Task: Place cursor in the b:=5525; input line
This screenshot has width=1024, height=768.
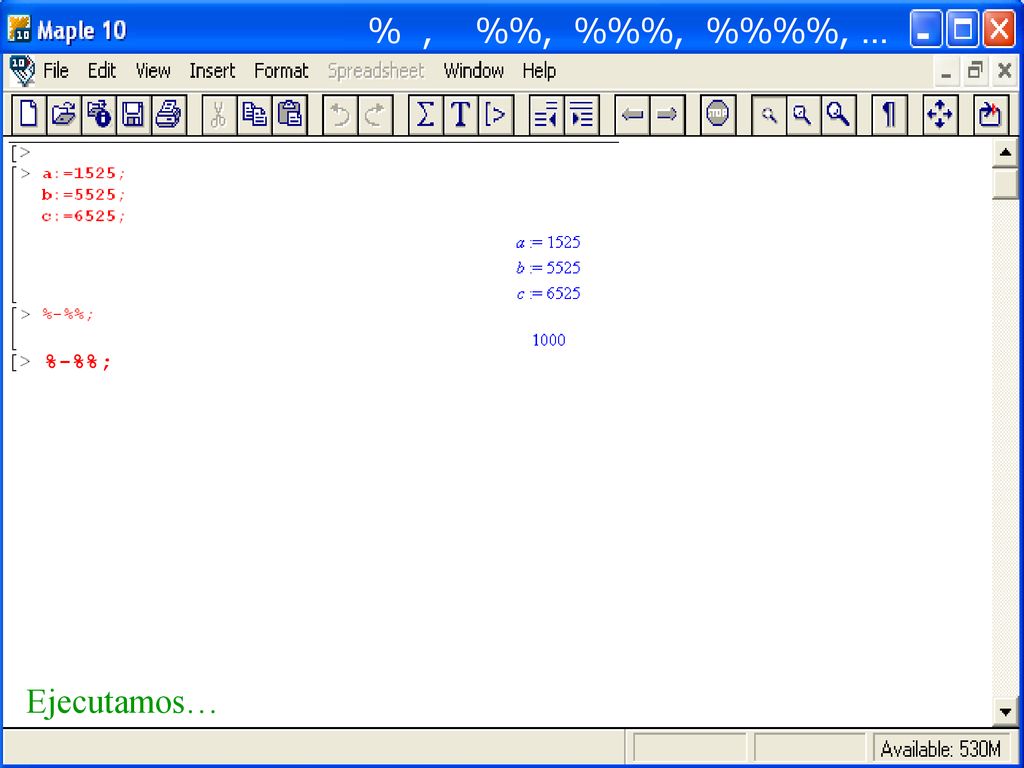Action: tap(83, 195)
